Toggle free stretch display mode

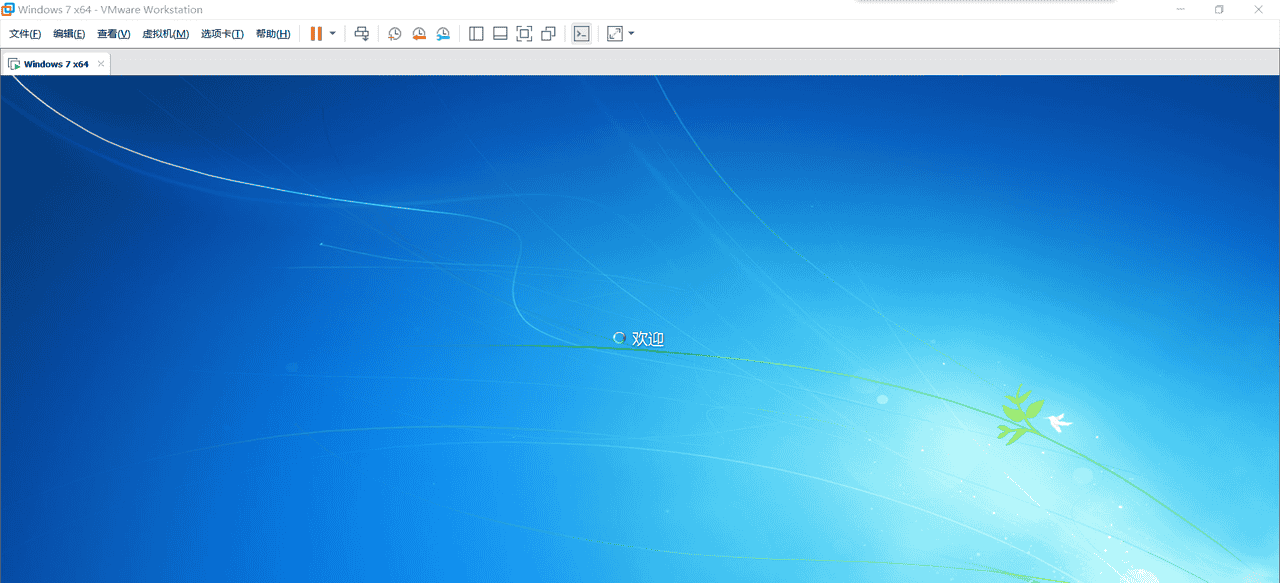click(614, 33)
